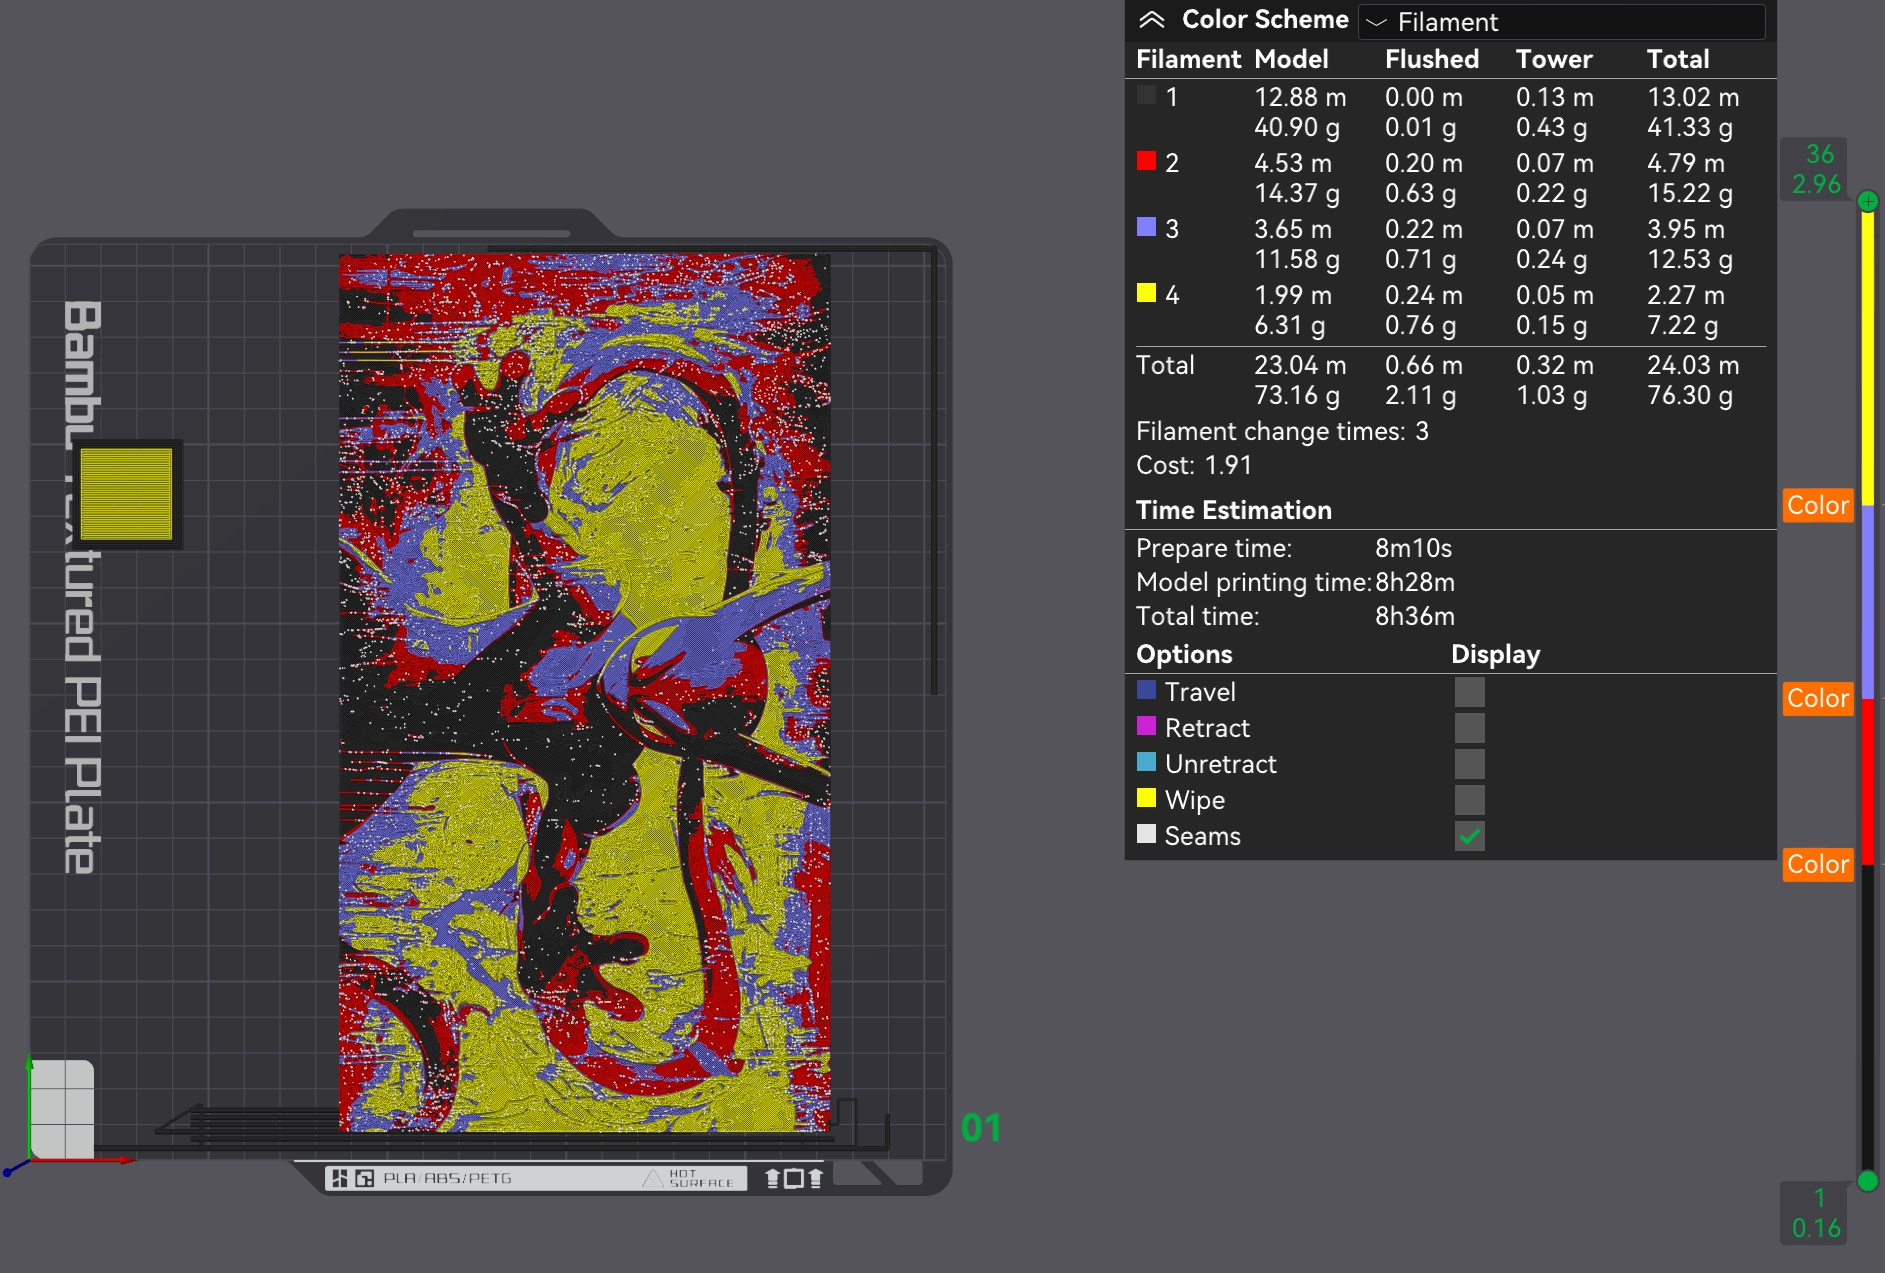Select the Color change marker between yellow and purple
Viewport: 1885px width, 1273px height.
point(1818,505)
